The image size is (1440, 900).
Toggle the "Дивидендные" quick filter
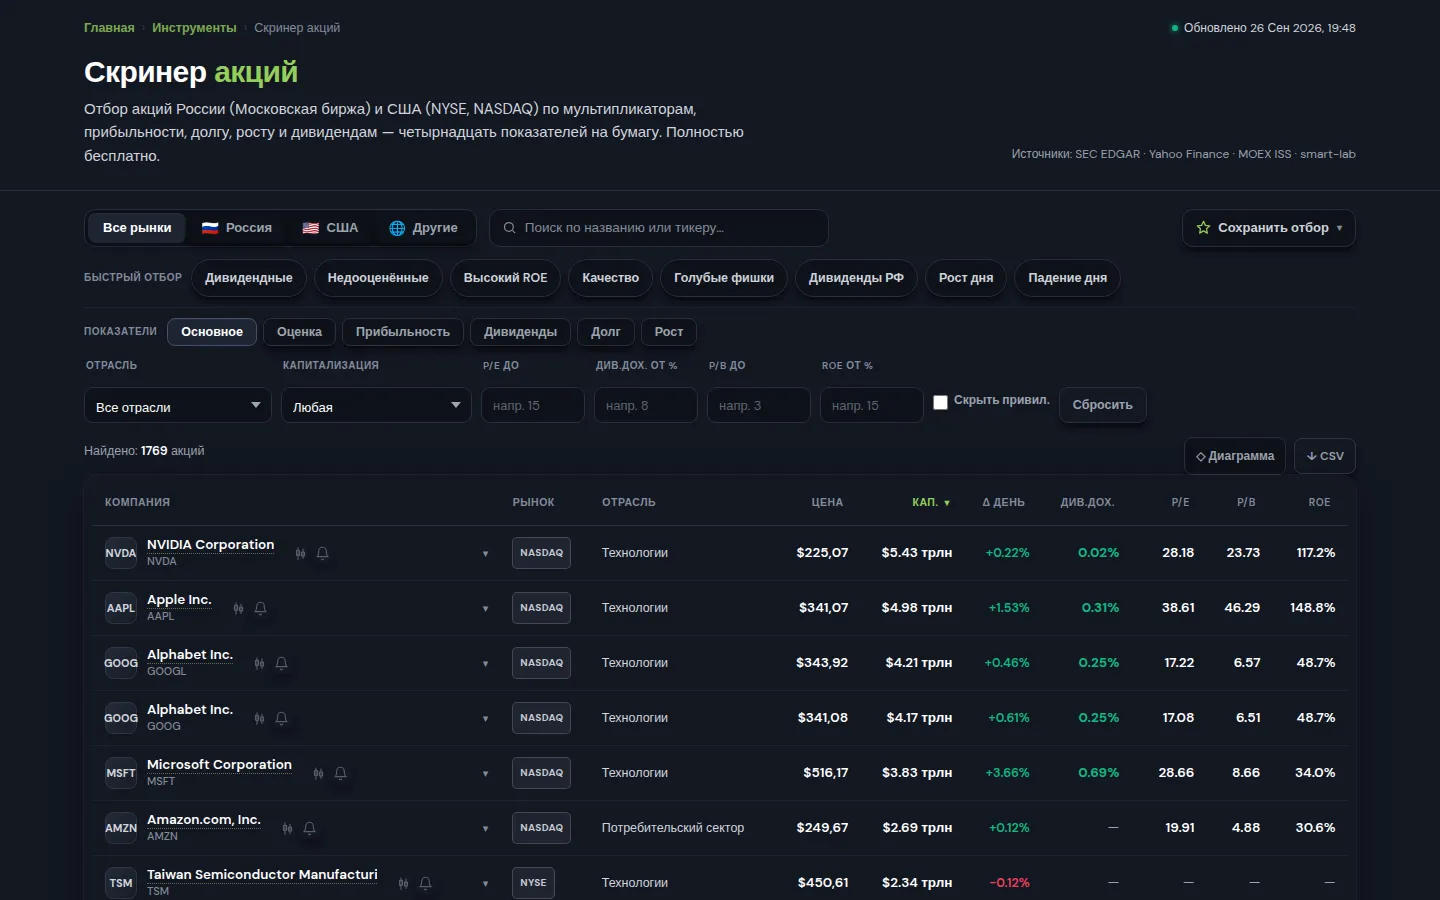coord(249,278)
